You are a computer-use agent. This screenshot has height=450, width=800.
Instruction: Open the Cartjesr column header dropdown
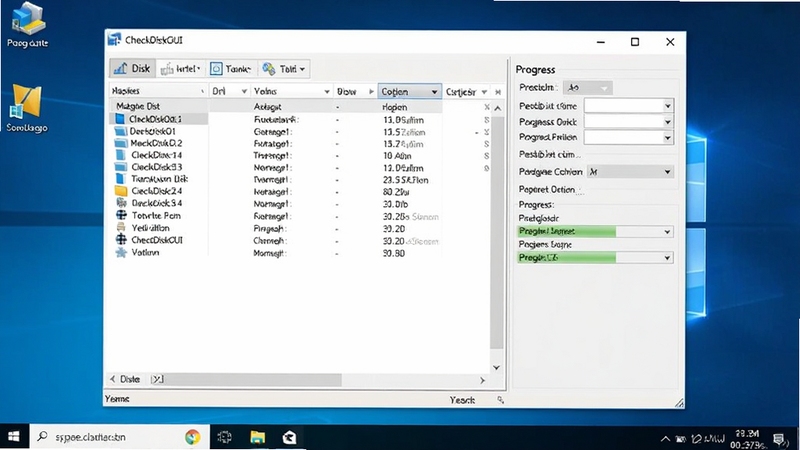point(484,92)
